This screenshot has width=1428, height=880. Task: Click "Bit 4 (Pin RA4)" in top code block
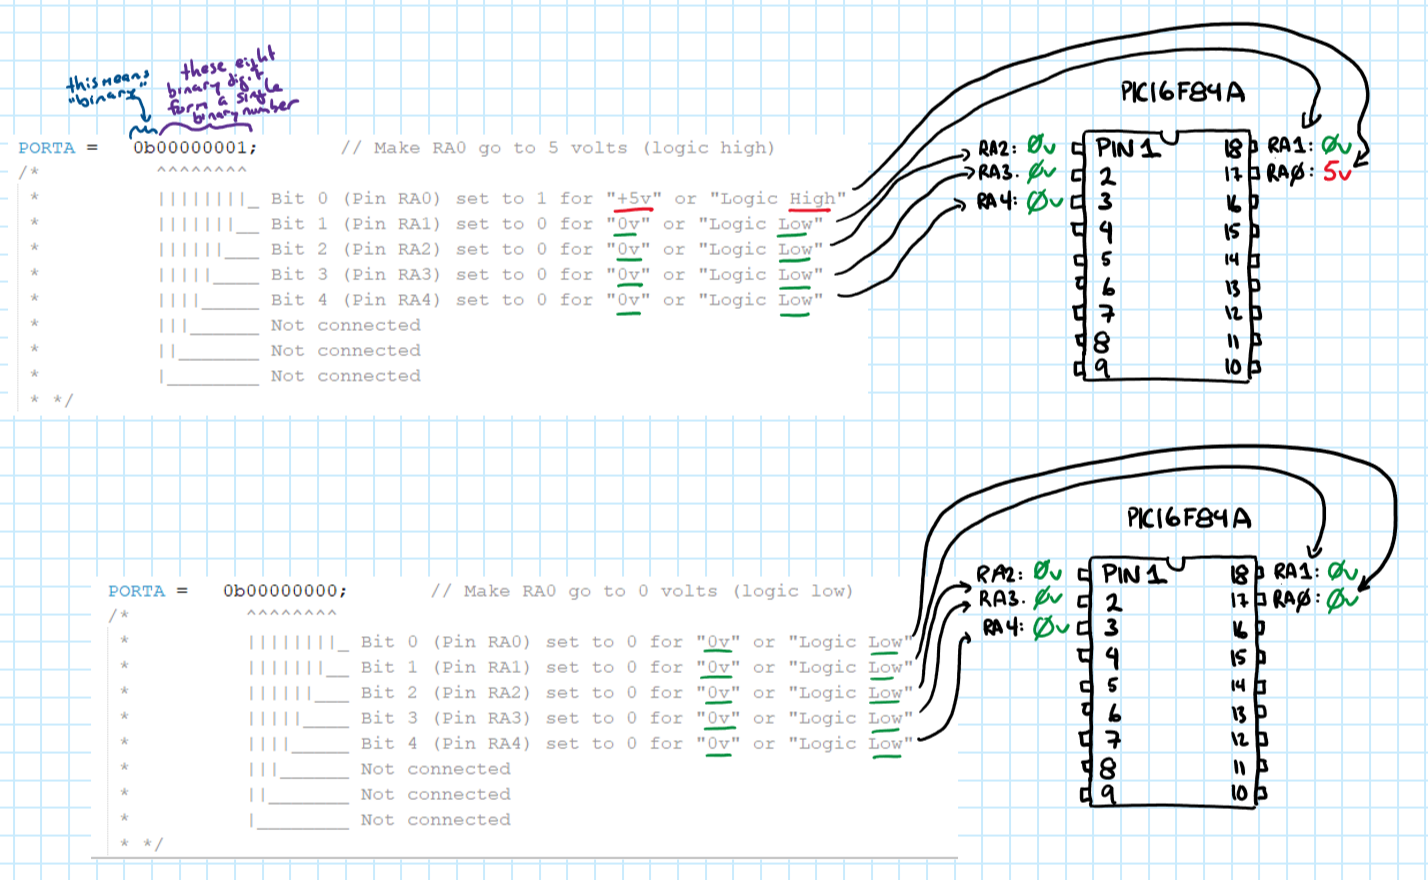[355, 300]
